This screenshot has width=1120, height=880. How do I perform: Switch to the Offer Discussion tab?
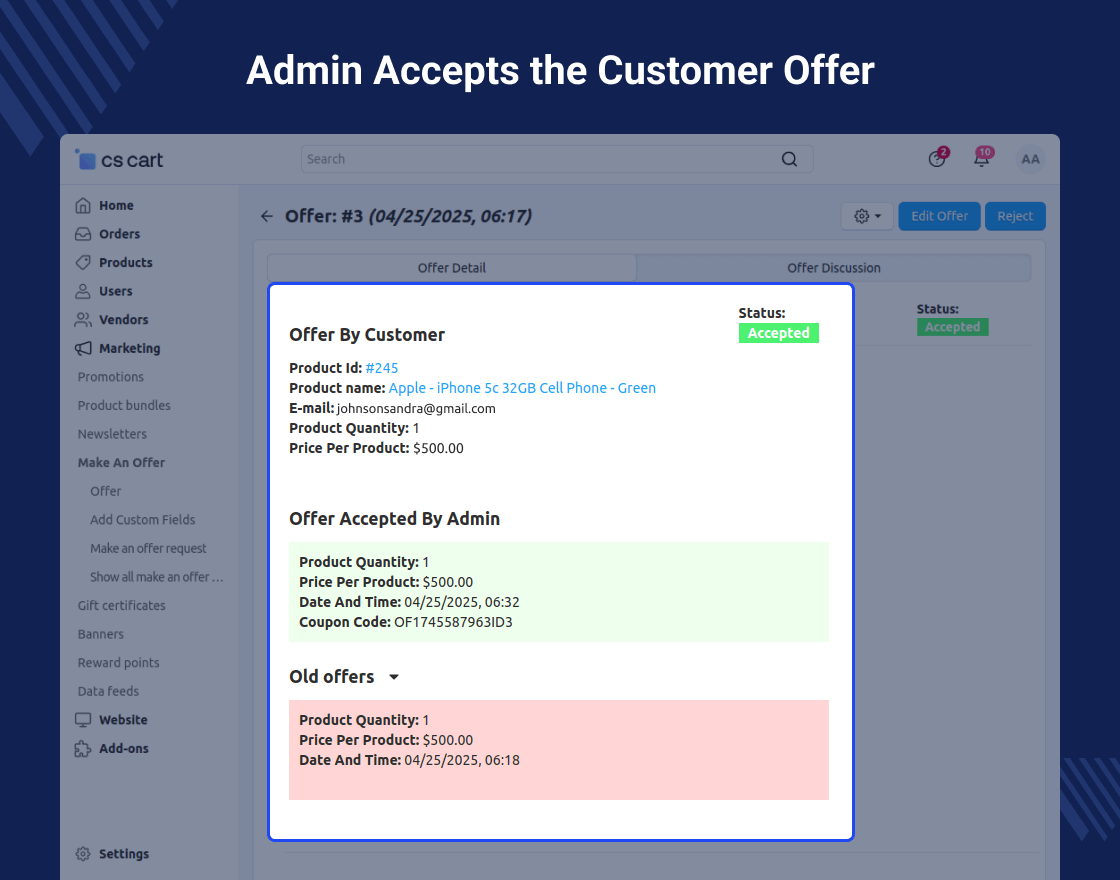point(833,268)
